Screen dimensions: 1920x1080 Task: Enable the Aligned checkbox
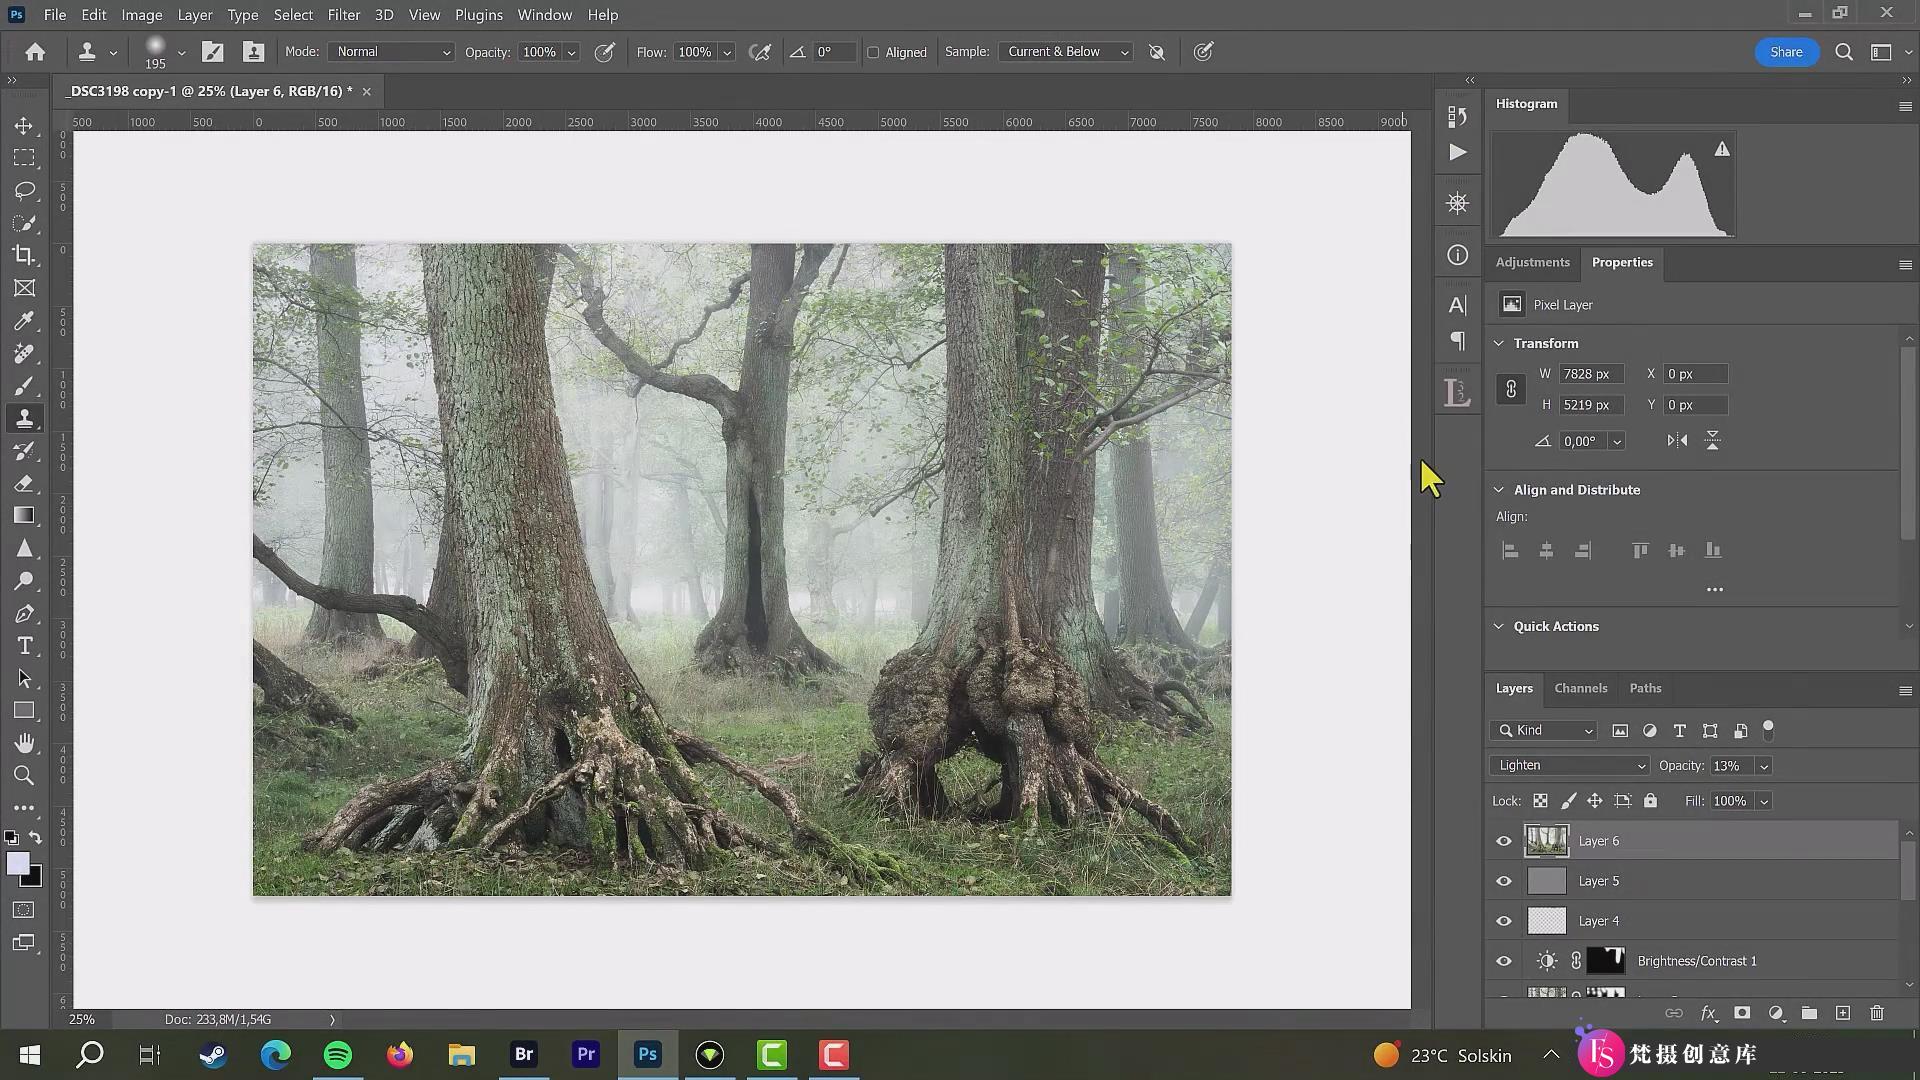(873, 52)
